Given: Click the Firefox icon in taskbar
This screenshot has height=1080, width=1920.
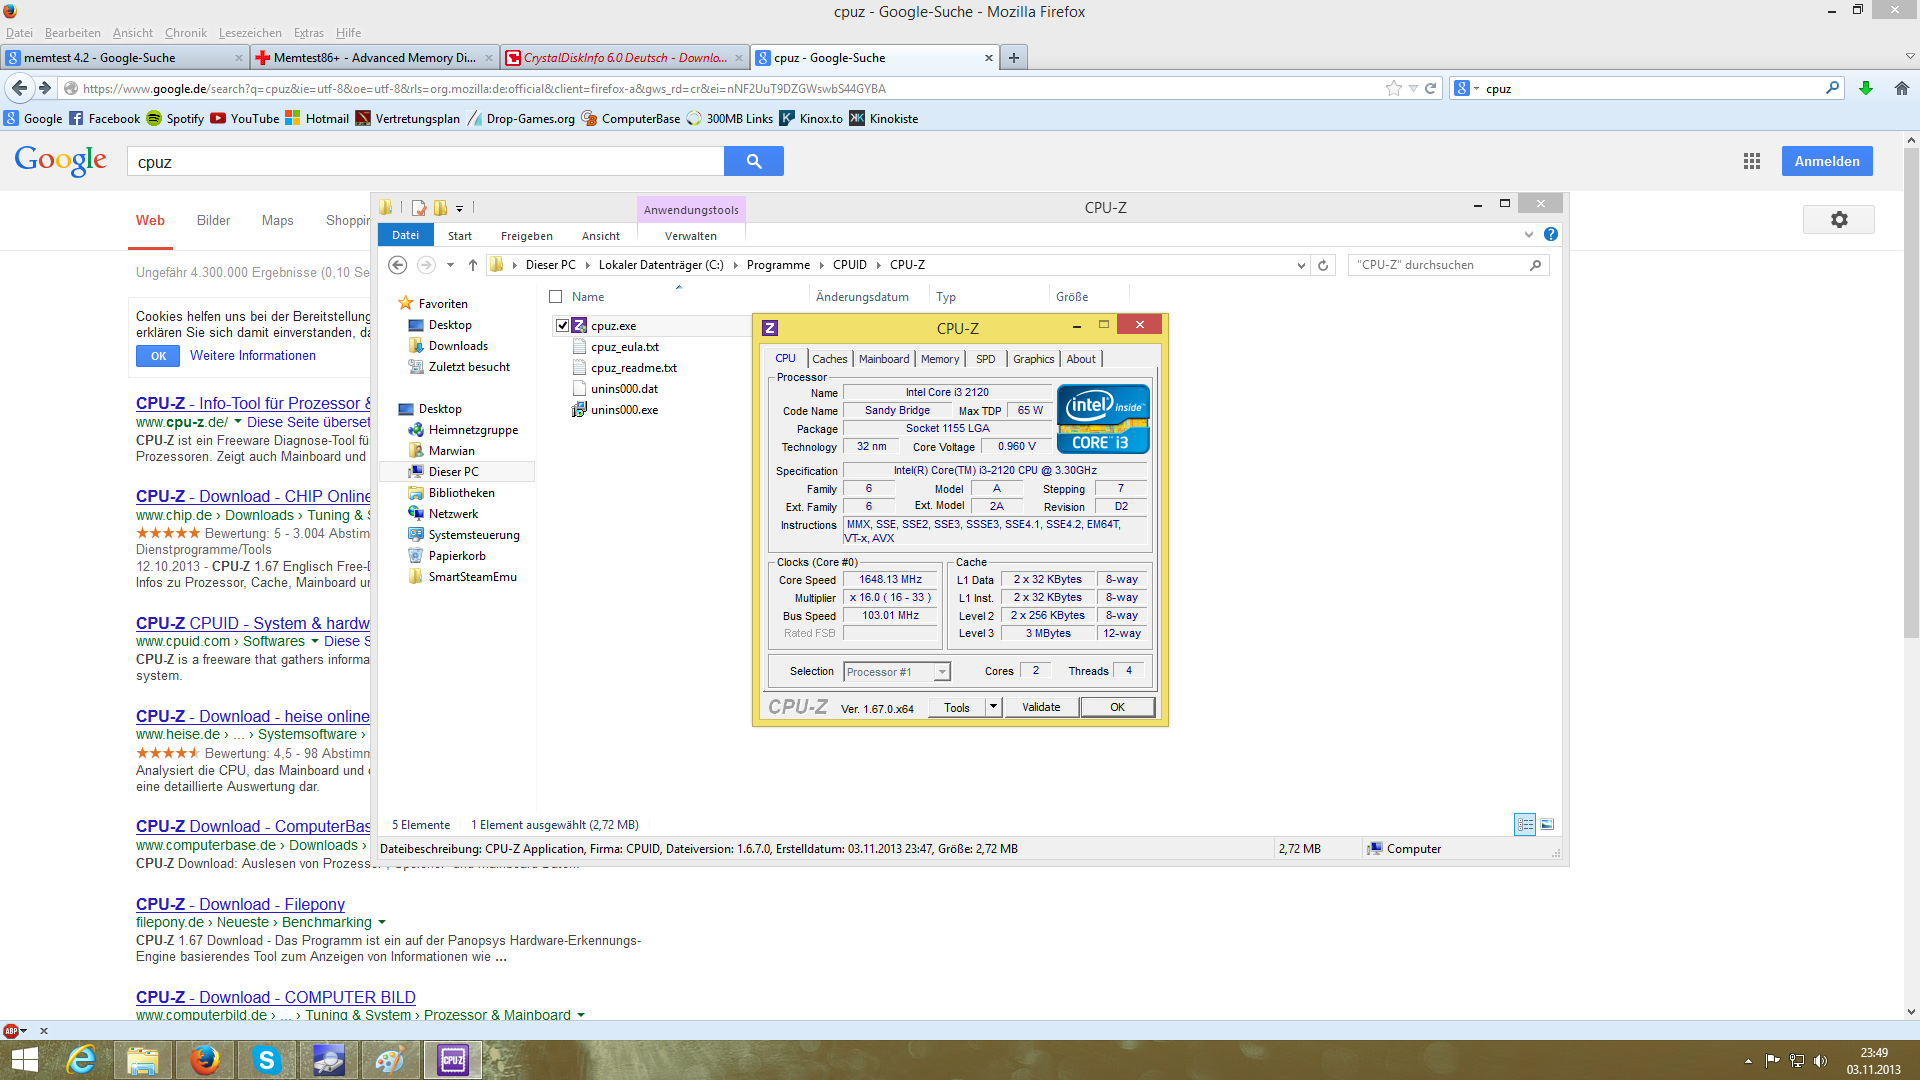Looking at the screenshot, I should click(204, 1060).
